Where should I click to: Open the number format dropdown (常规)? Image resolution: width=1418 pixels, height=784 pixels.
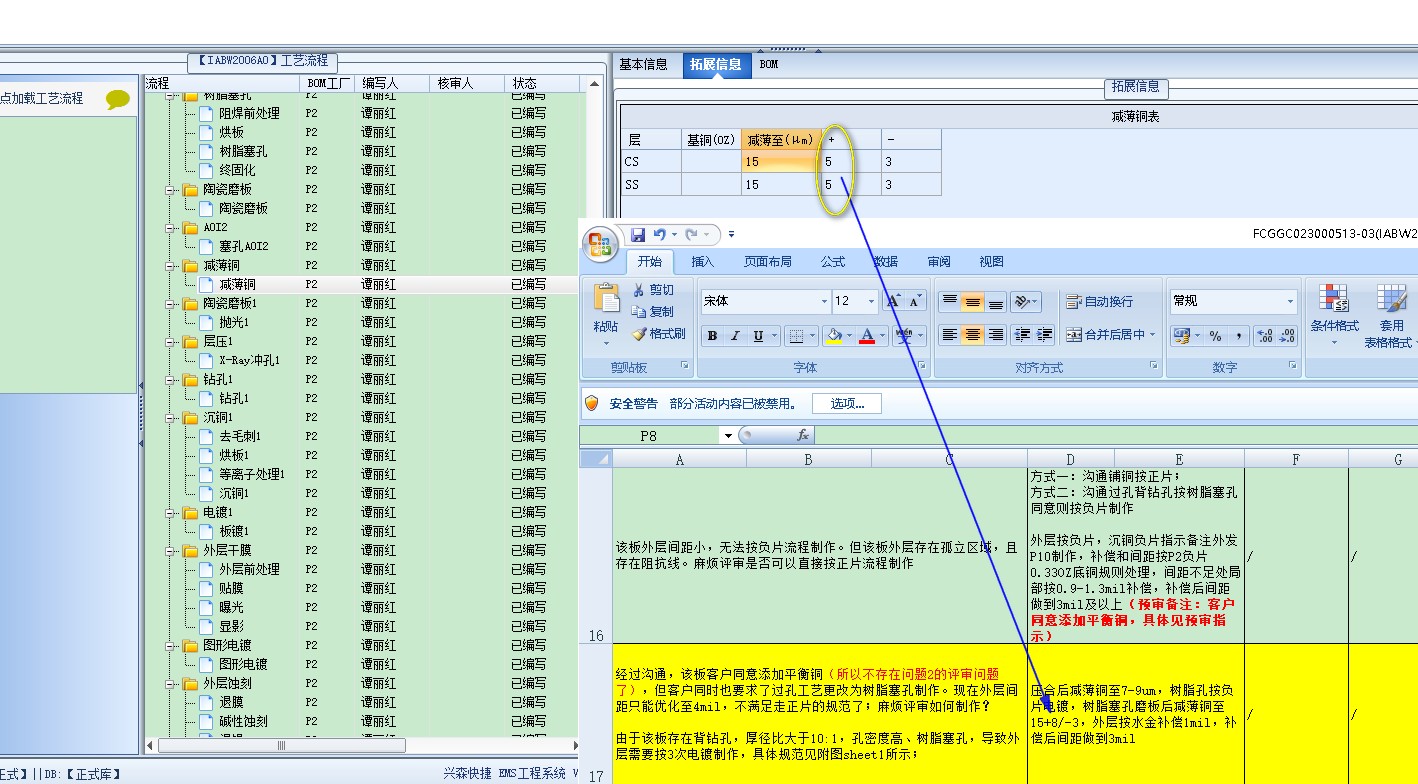1290,301
